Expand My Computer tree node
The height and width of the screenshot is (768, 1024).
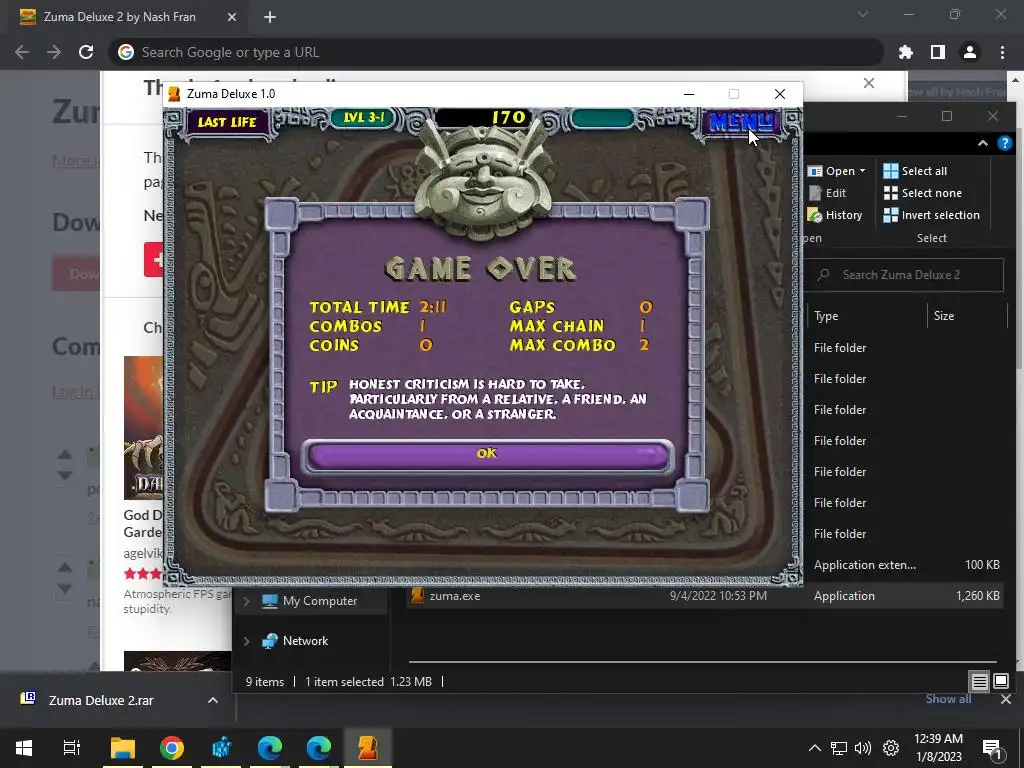click(x=247, y=601)
